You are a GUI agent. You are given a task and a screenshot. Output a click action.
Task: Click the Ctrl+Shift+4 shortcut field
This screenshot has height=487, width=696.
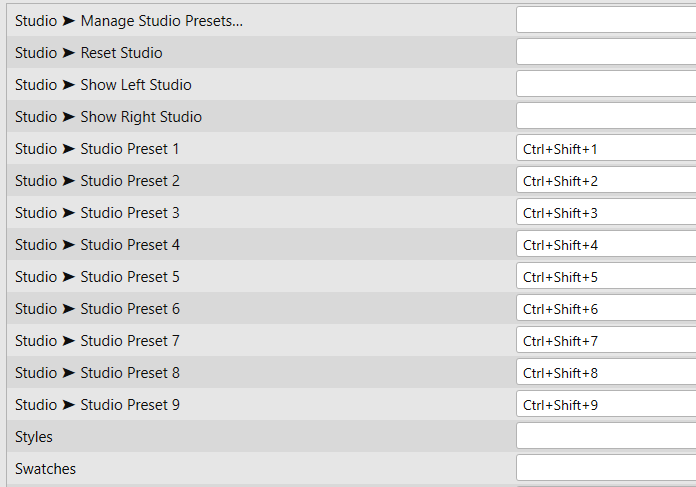606,245
